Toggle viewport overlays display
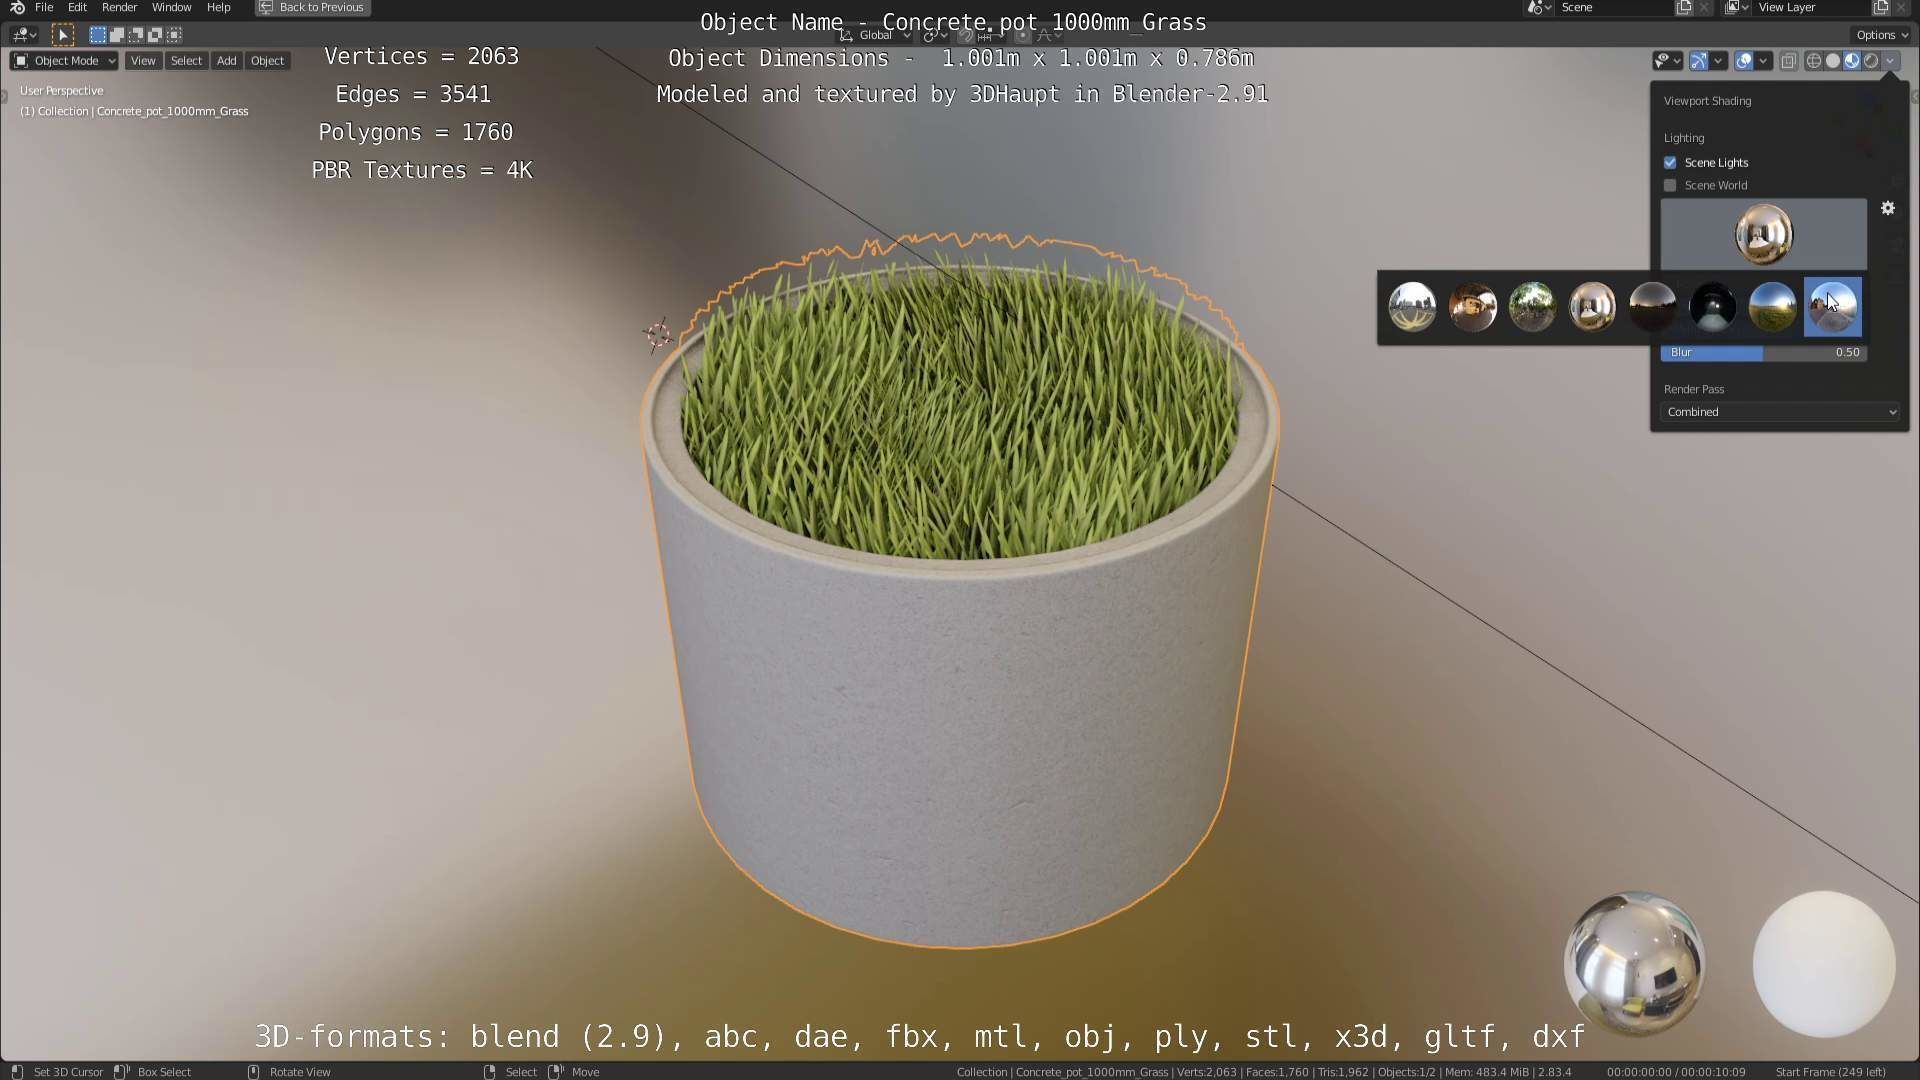This screenshot has height=1080, width=1920. tap(1744, 61)
